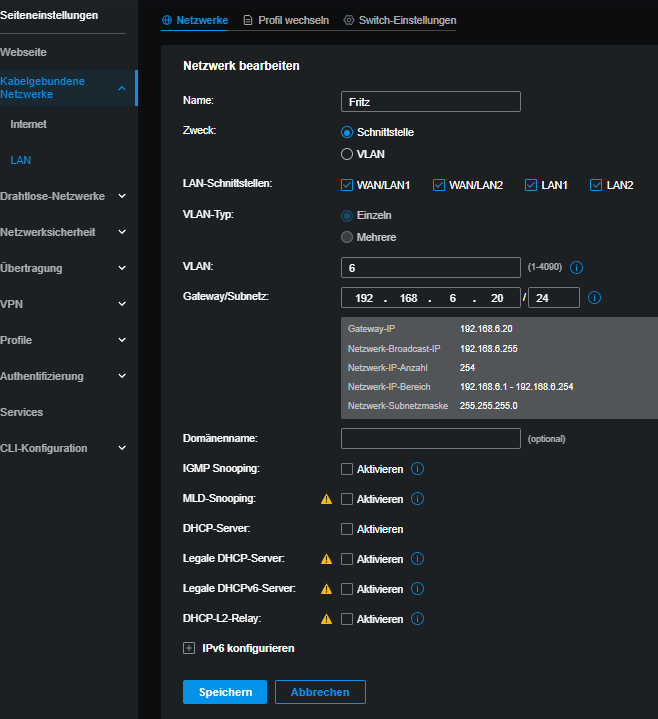Image resolution: width=658 pixels, height=719 pixels.
Task: Uncheck the WAN/LAN1 interface checkbox
Action: pyautogui.click(x=347, y=185)
